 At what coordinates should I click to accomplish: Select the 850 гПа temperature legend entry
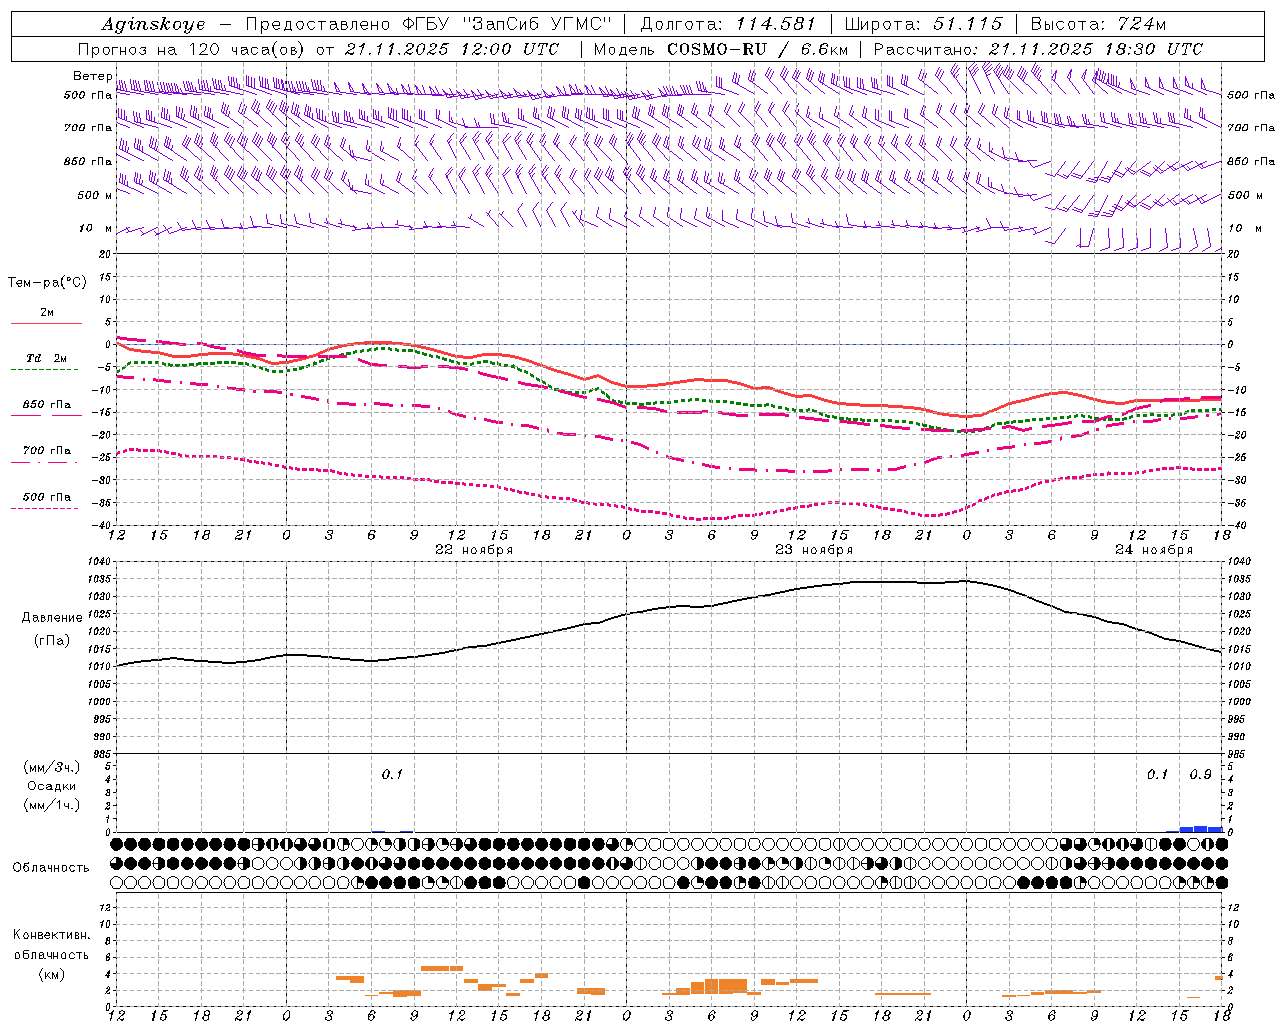click(47, 405)
